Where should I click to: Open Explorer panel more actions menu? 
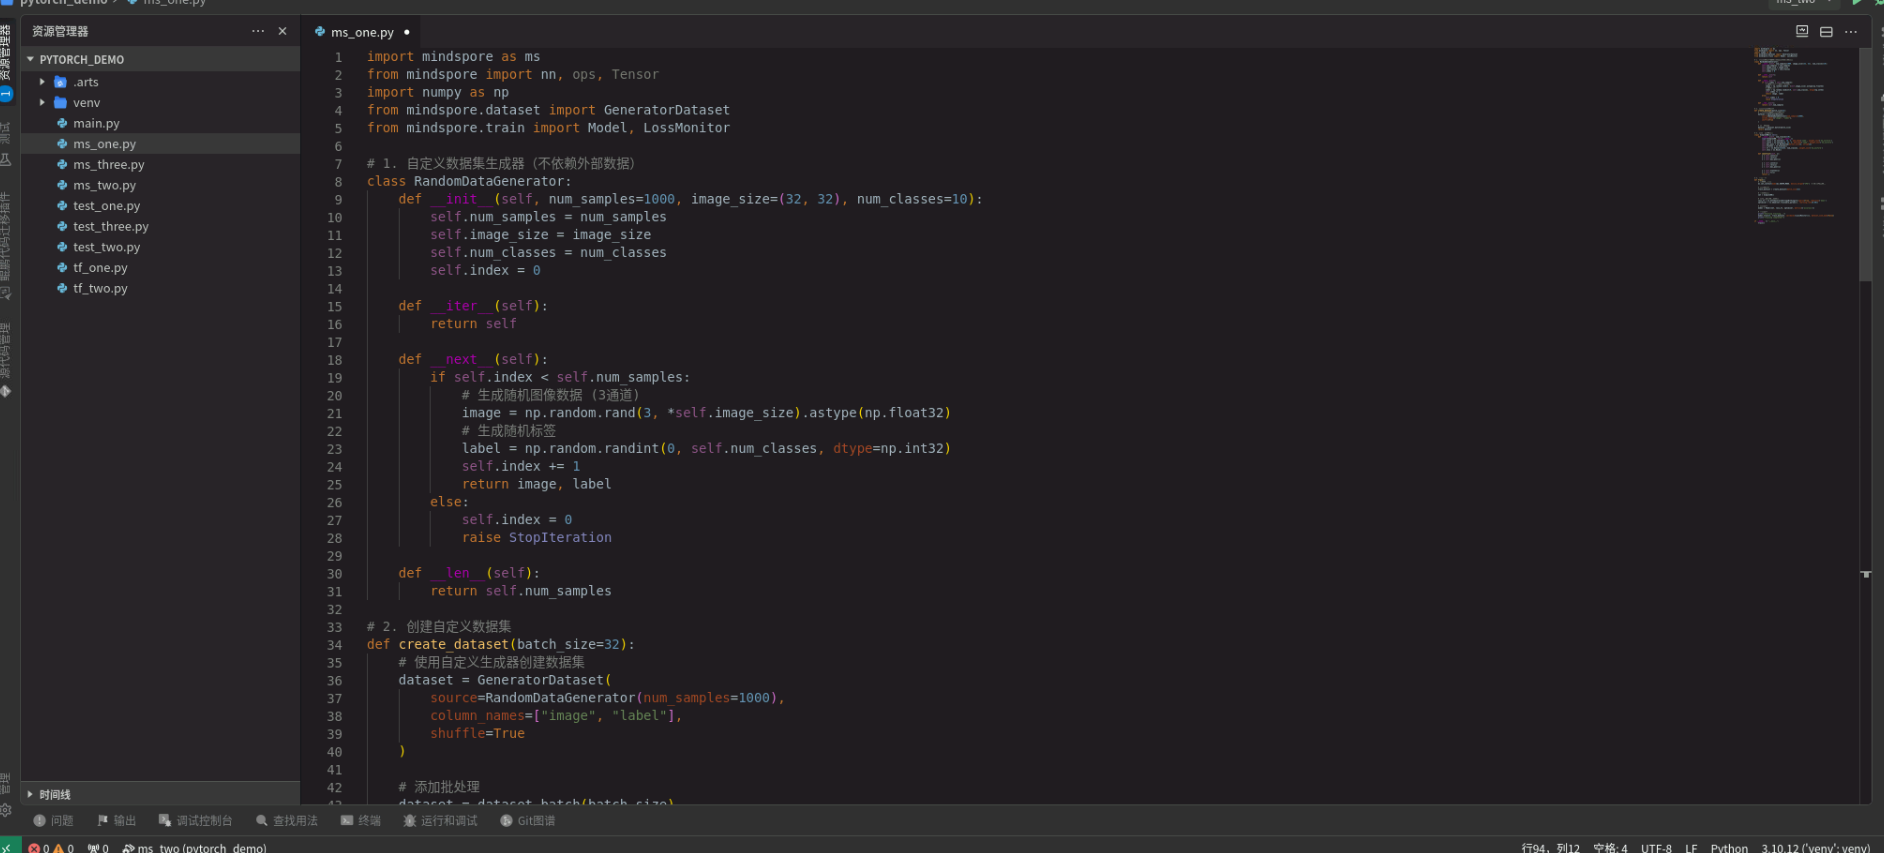coord(258,32)
